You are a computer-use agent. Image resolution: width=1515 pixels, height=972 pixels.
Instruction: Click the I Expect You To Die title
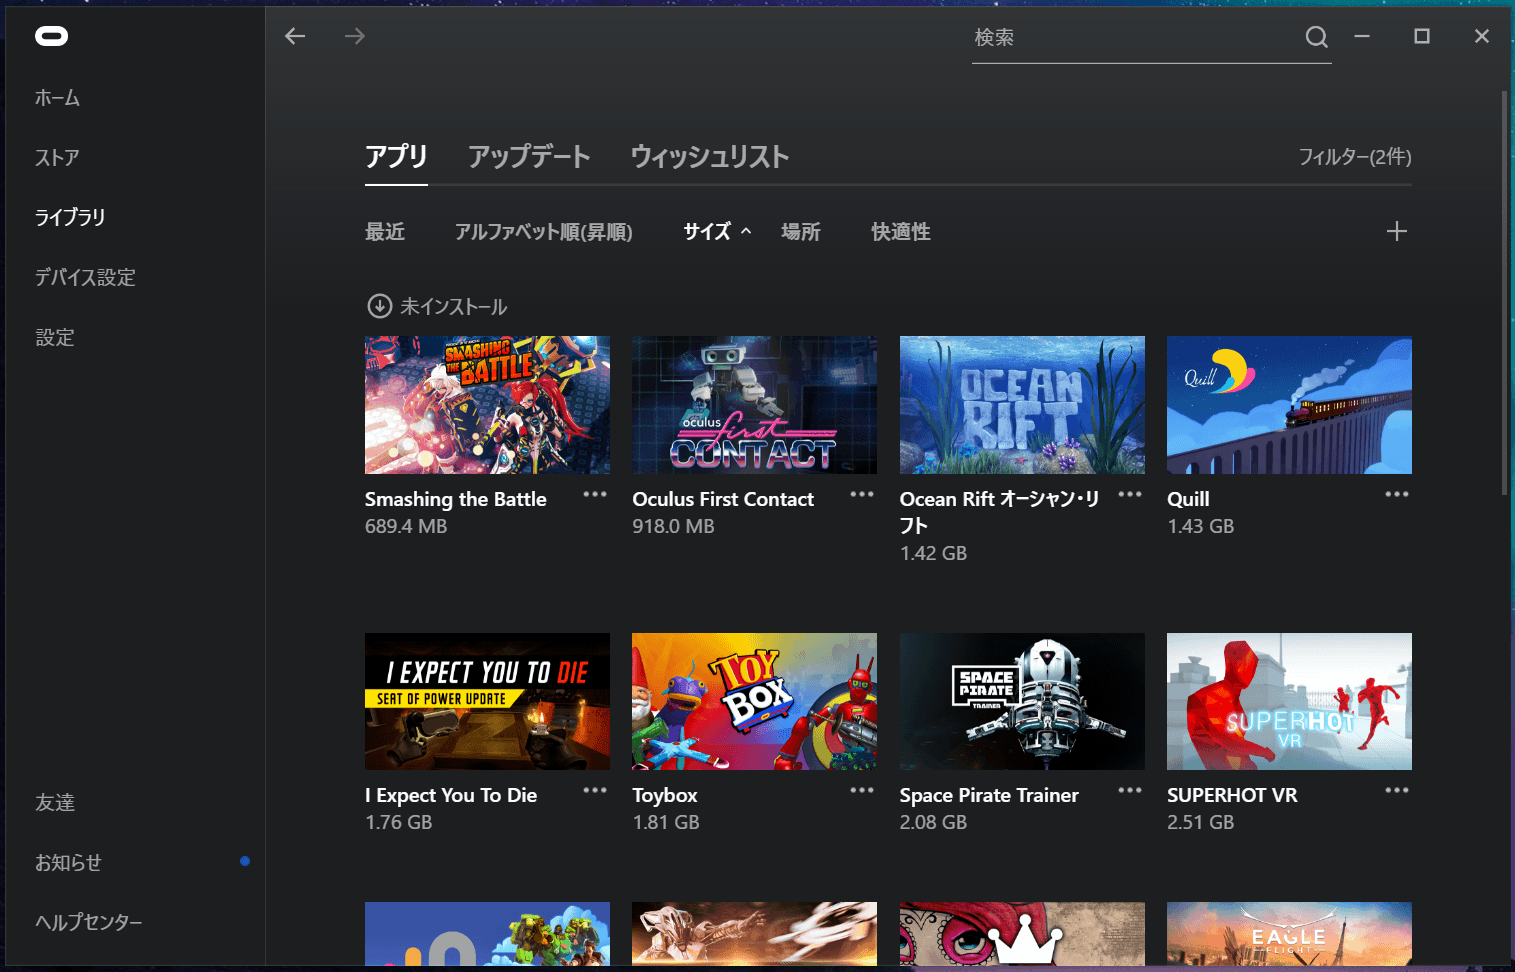[x=451, y=795]
